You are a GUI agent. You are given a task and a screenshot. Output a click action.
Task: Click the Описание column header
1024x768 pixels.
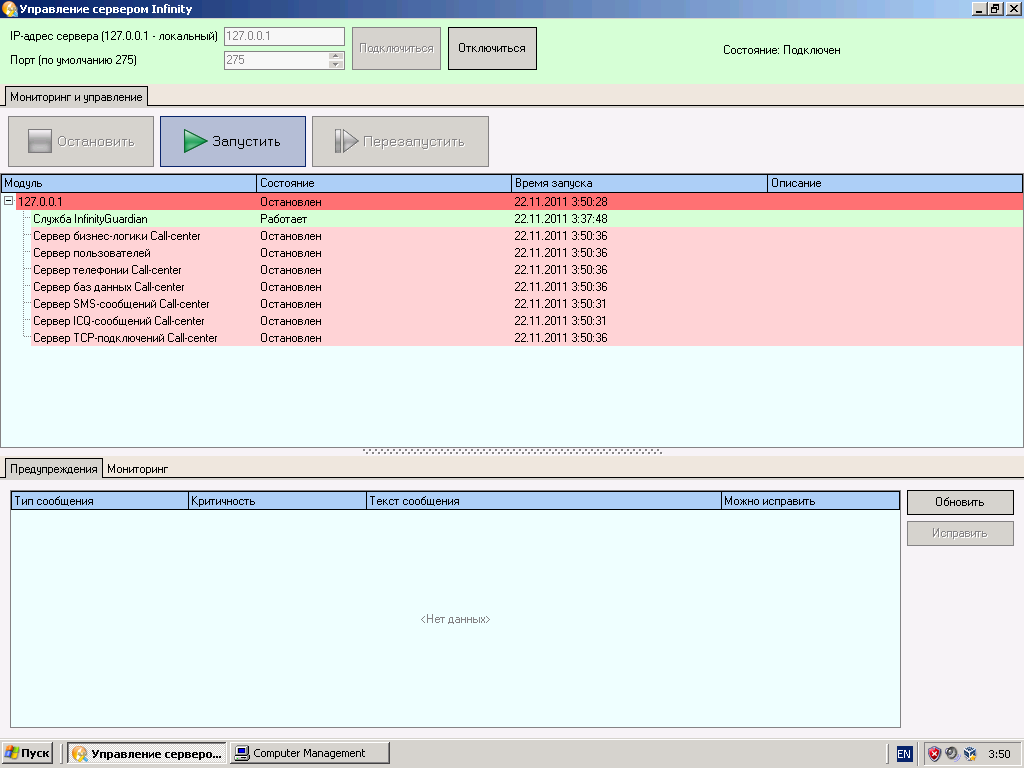click(x=895, y=184)
